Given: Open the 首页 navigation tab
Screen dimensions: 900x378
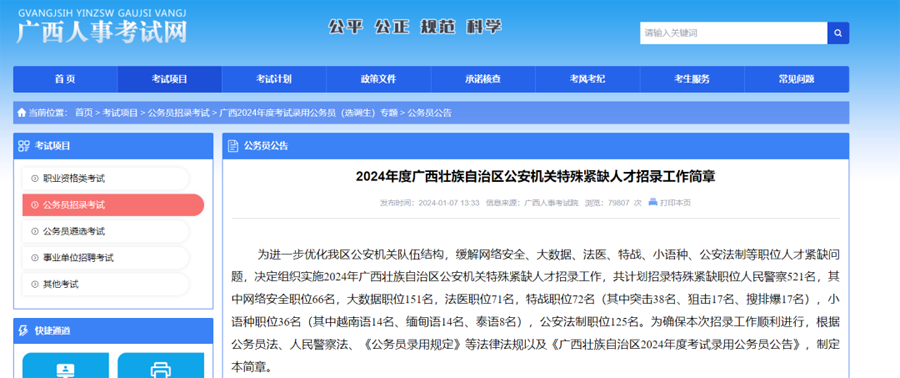Looking at the screenshot, I should pos(65,80).
